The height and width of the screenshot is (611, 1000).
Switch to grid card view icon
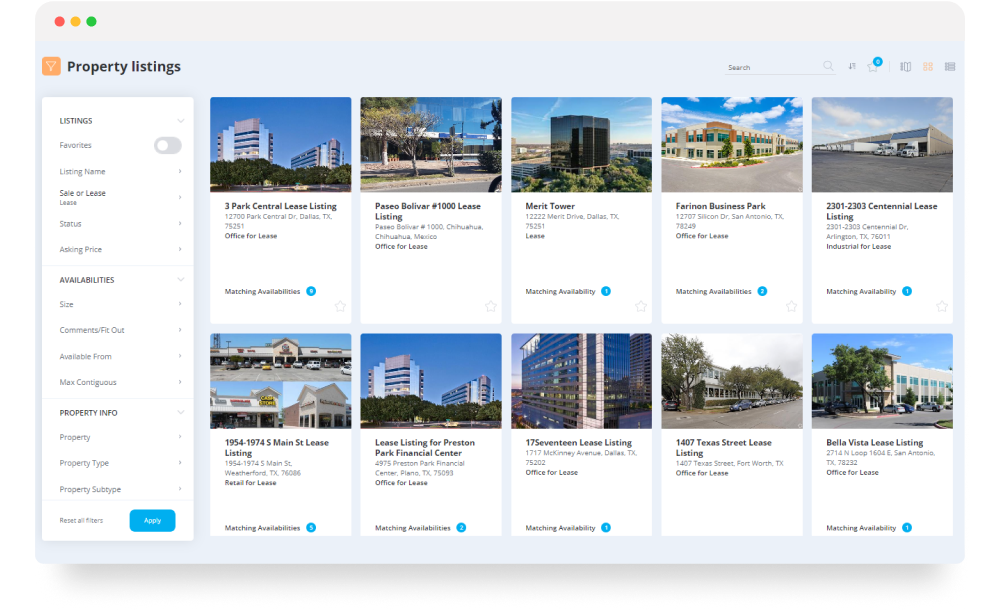pos(928,66)
